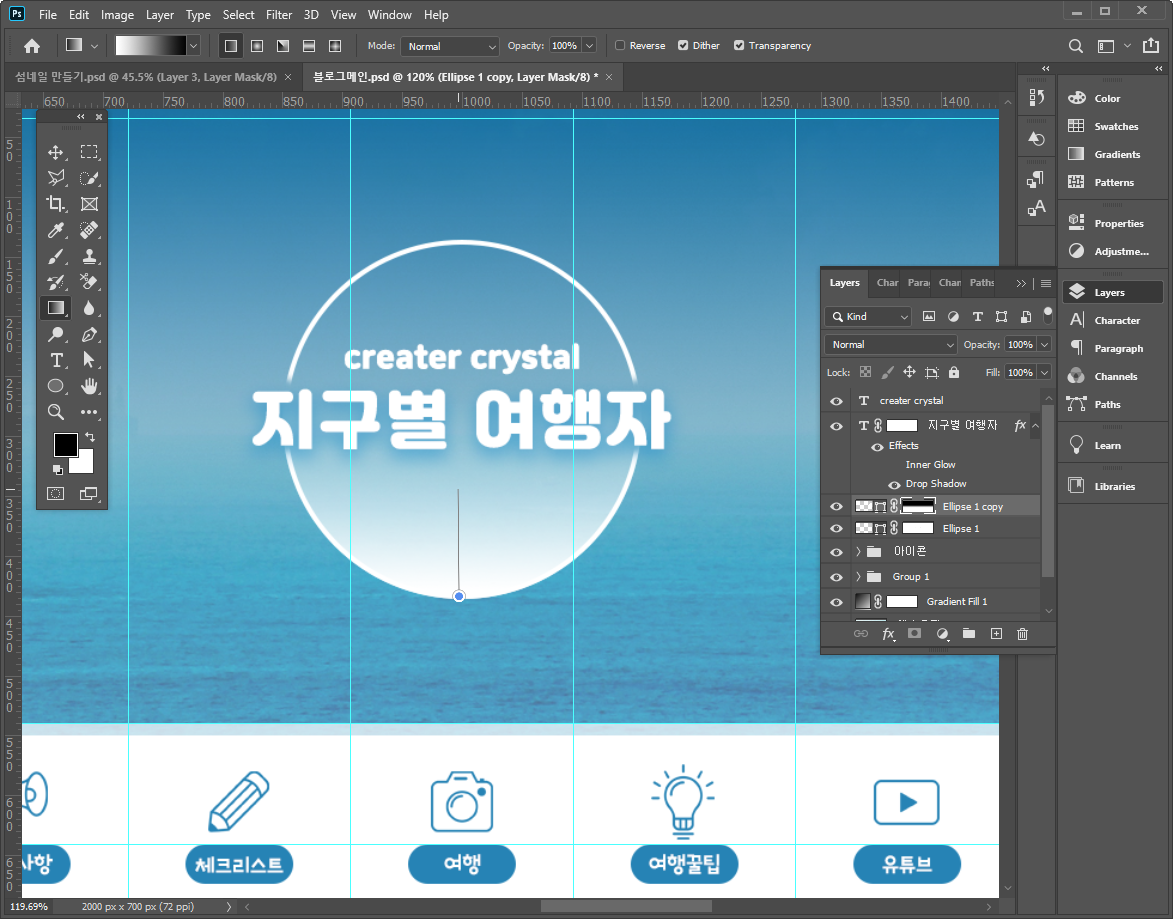Select the Hand tool
This screenshot has width=1173, height=919.
(x=89, y=386)
